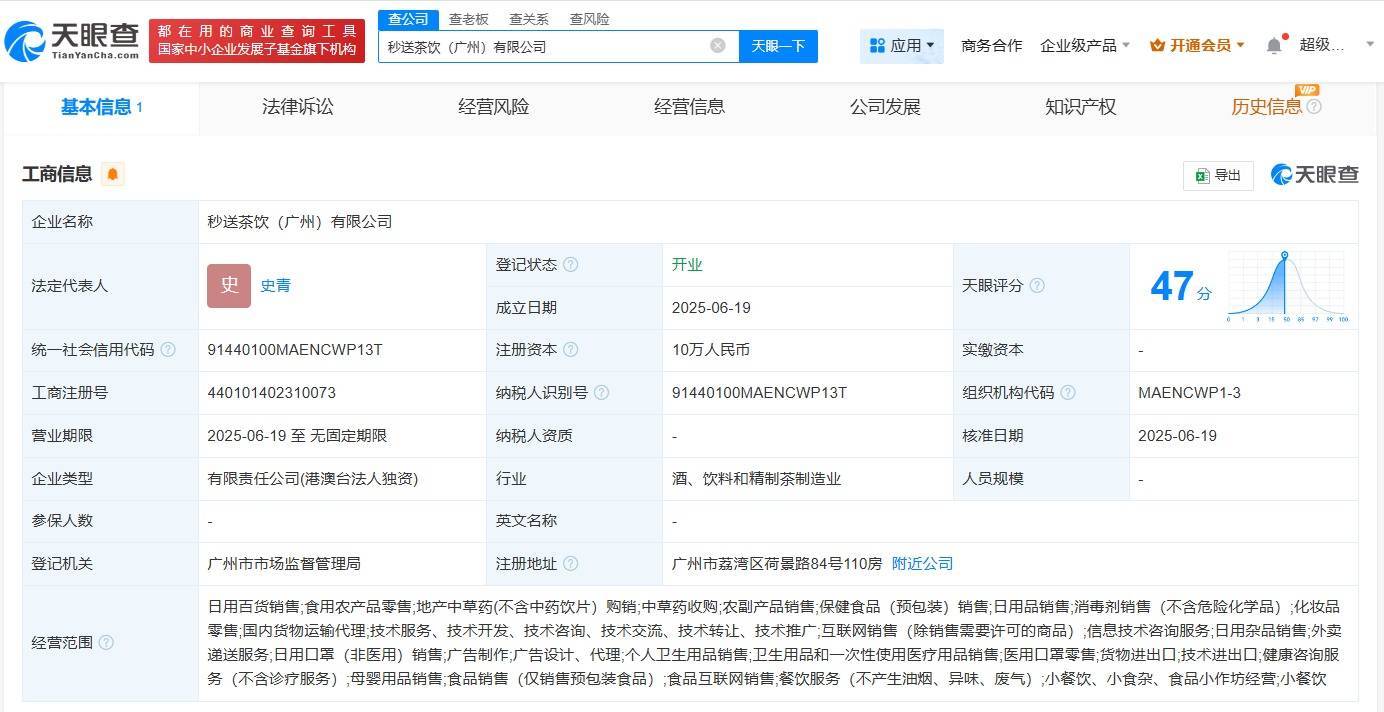This screenshot has height=712, width=1384.
Task: Click the credit code 91440100MAENCWP13T in 统一社会信用代码 row
Action: click(x=295, y=350)
